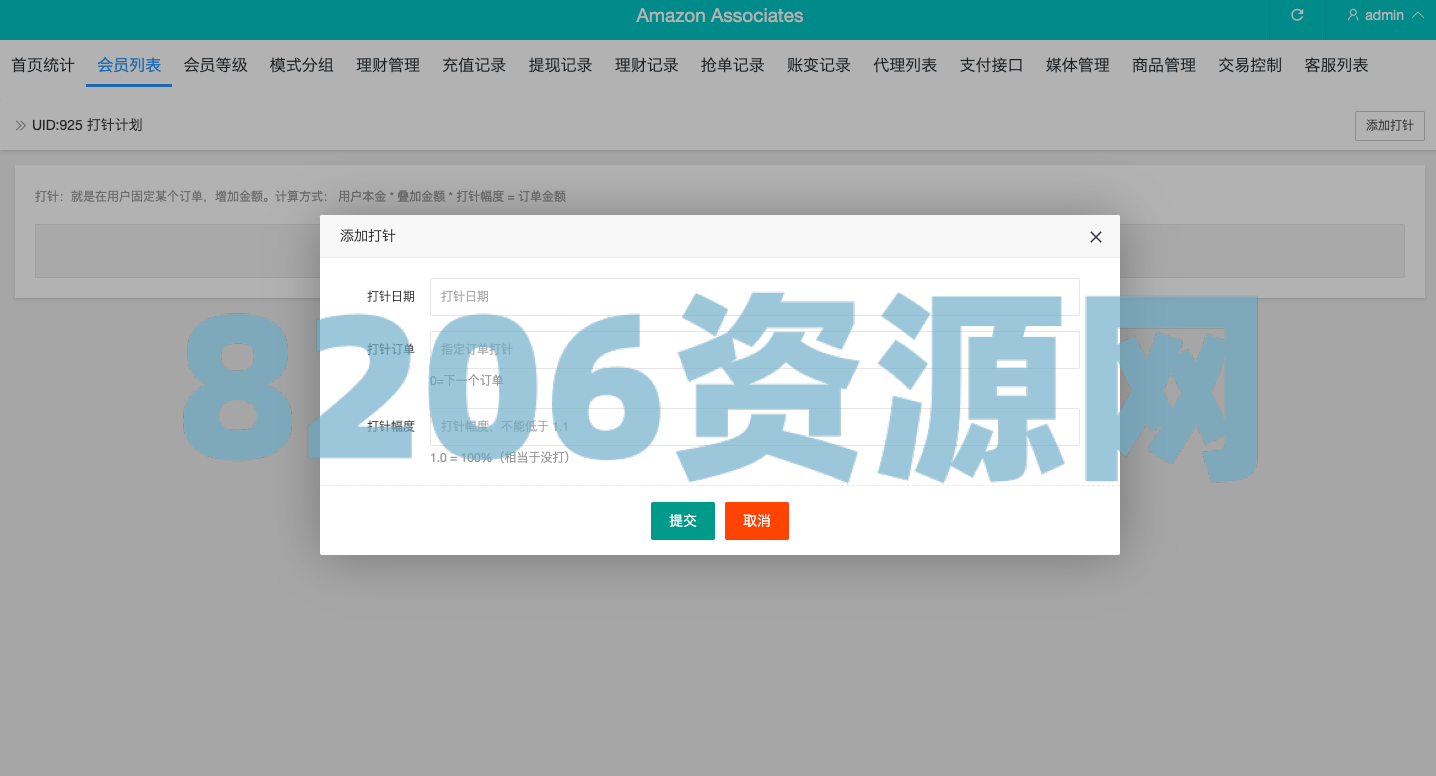The image size is (1436, 776).
Task: Cancel the dialog with 取消 button
Action: tap(756, 521)
